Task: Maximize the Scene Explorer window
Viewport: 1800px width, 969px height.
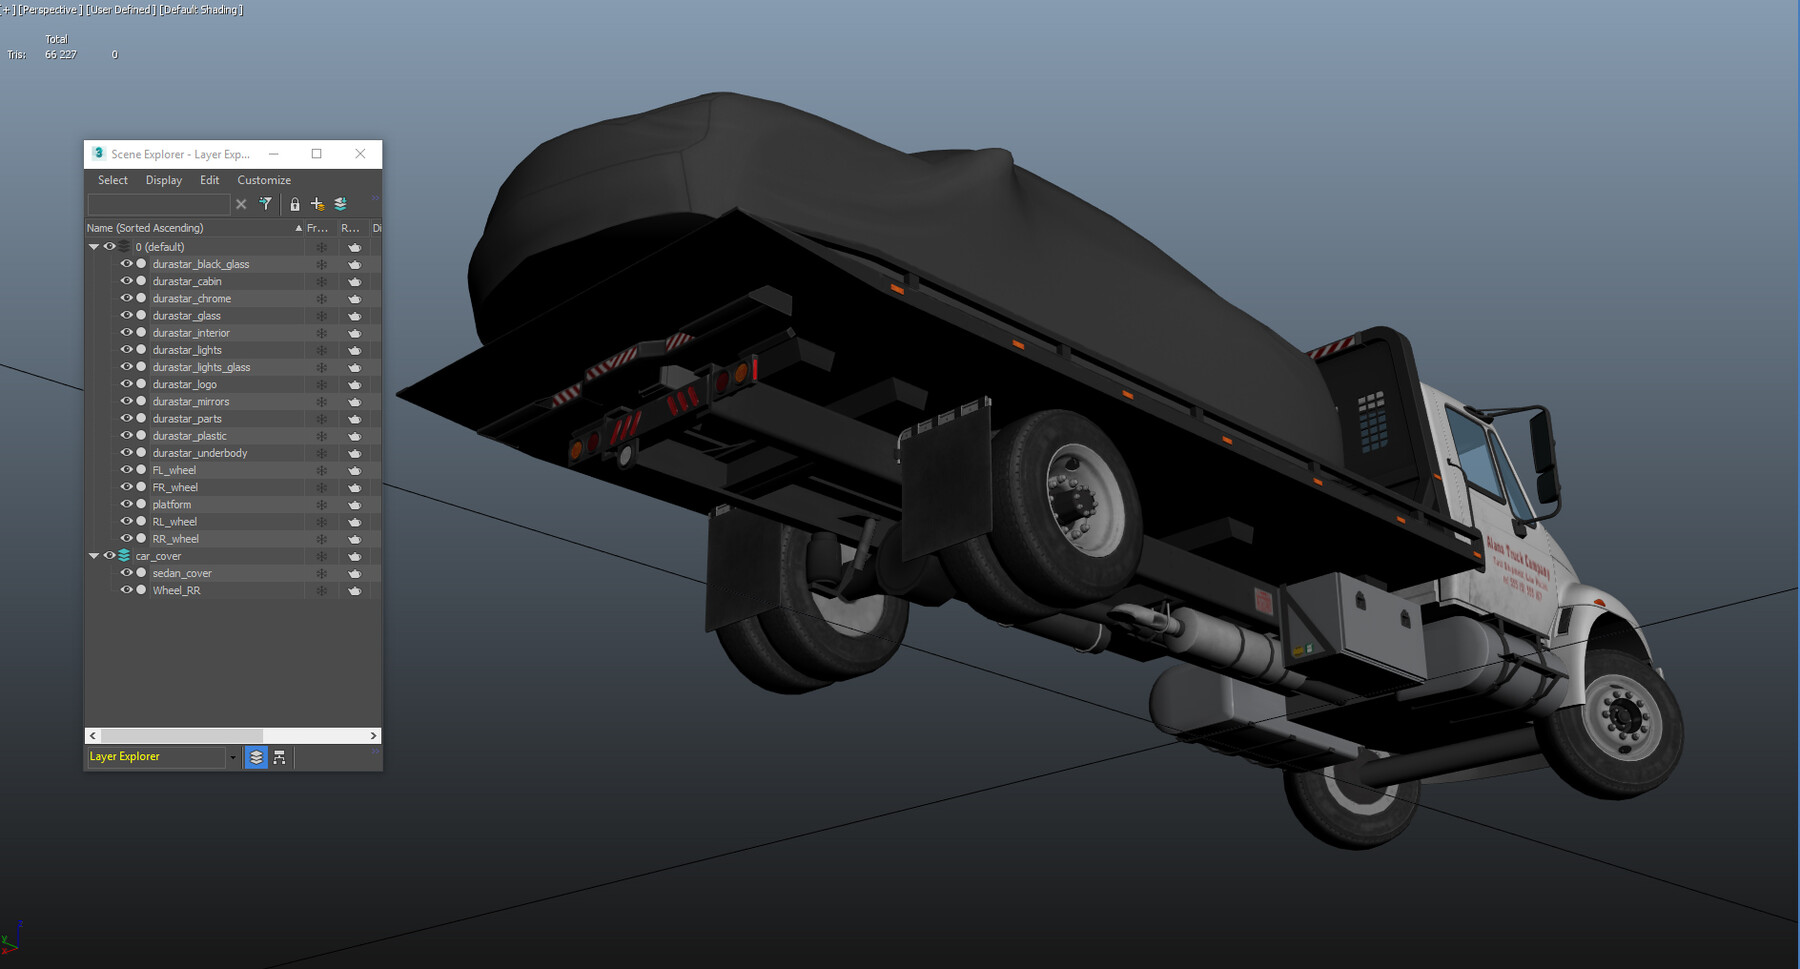Action: pyautogui.click(x=317, y=154)
